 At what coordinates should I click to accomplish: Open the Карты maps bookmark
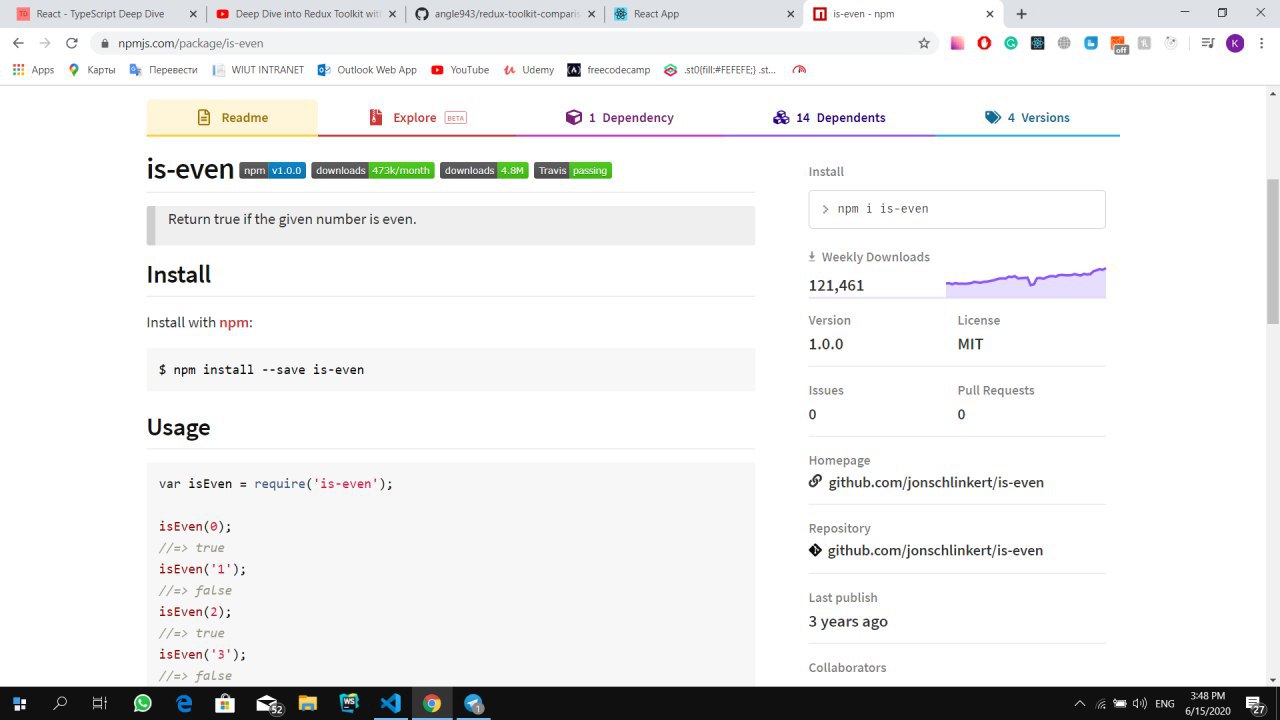tap(91, 70)
